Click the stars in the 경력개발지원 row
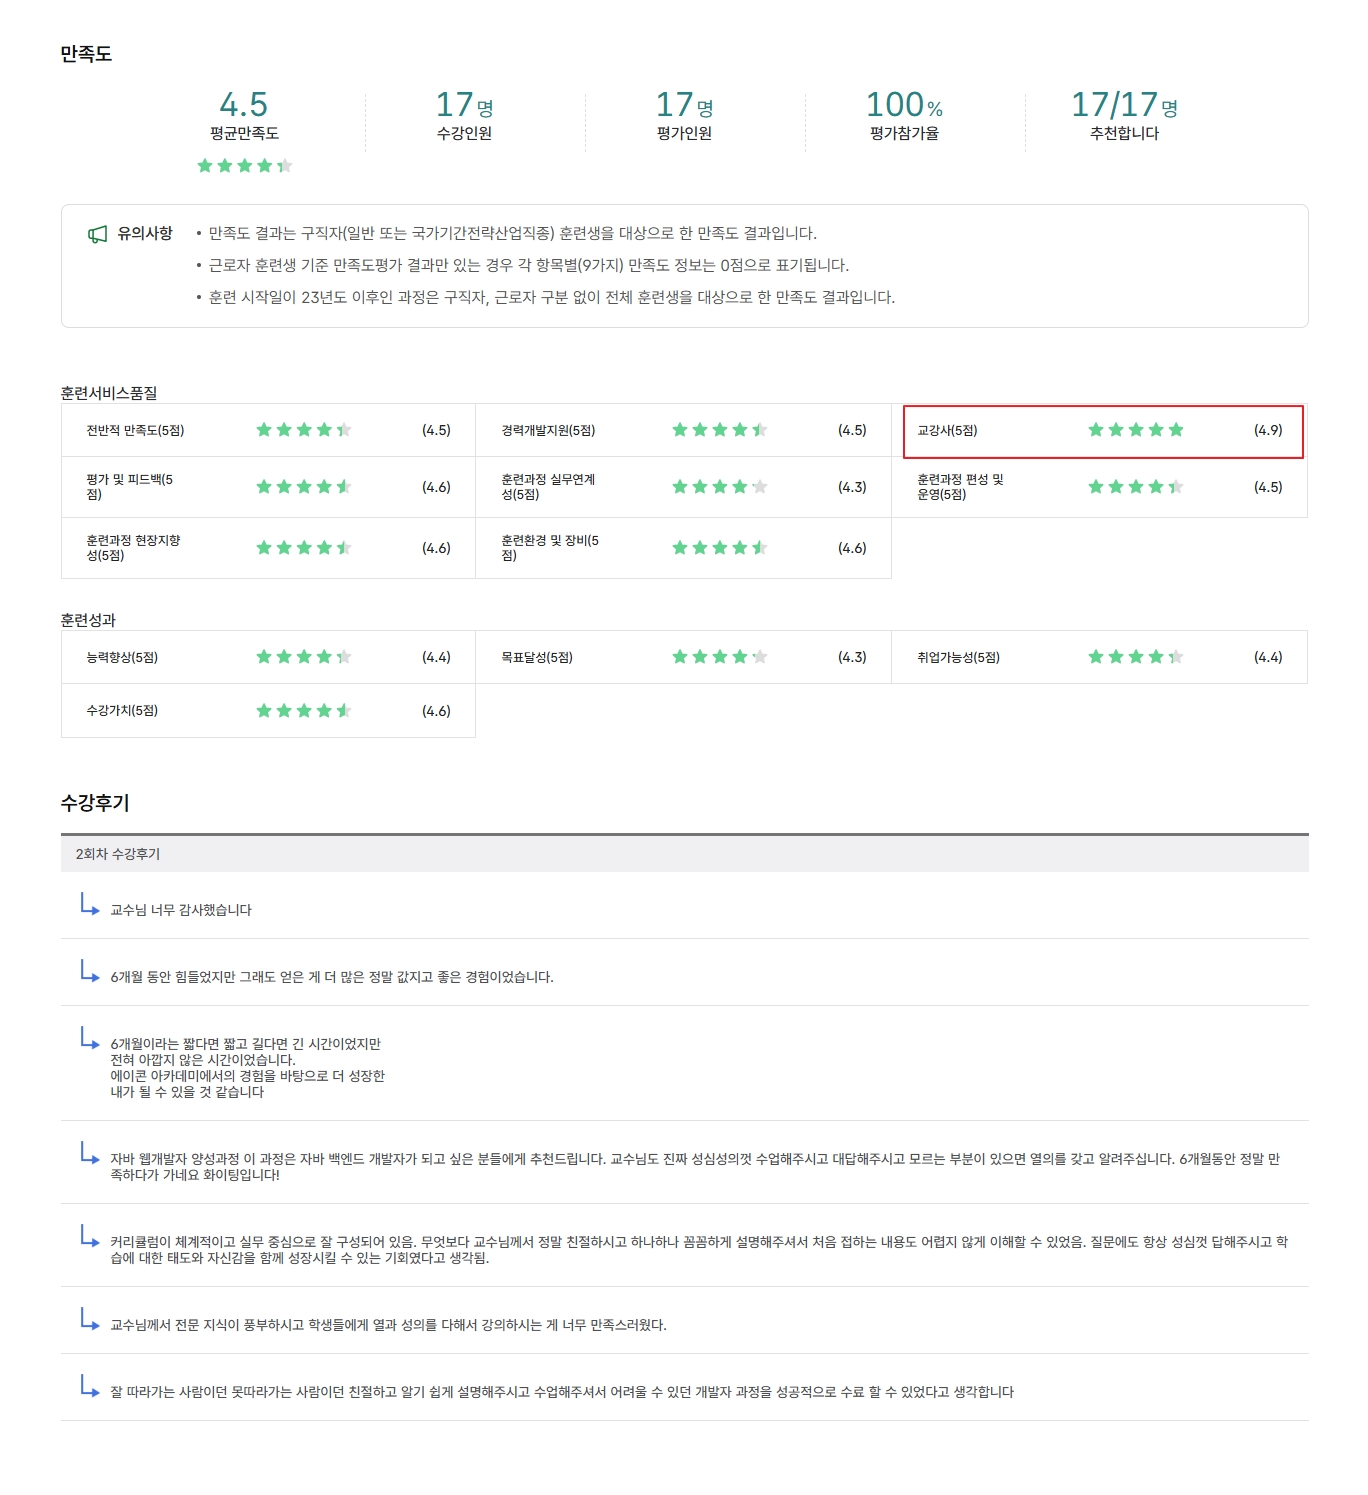1368x1495 pixels. (720, 430)
